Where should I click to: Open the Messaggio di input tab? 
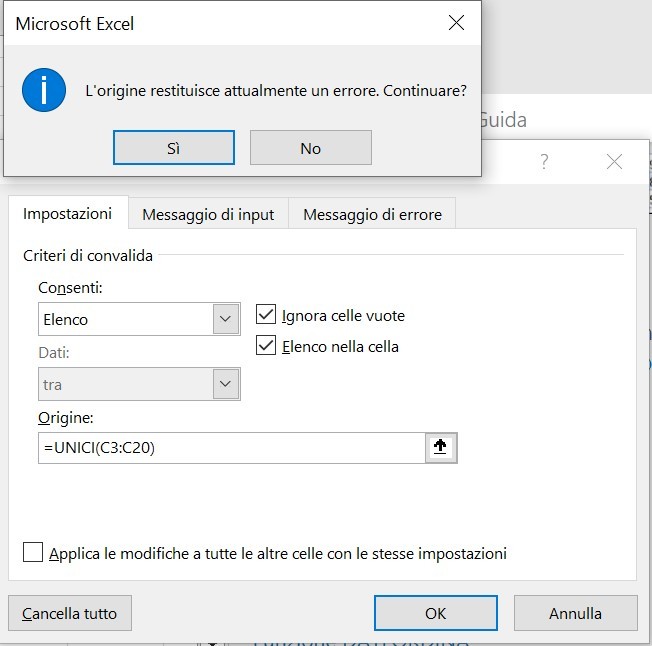tap(208, 215)
